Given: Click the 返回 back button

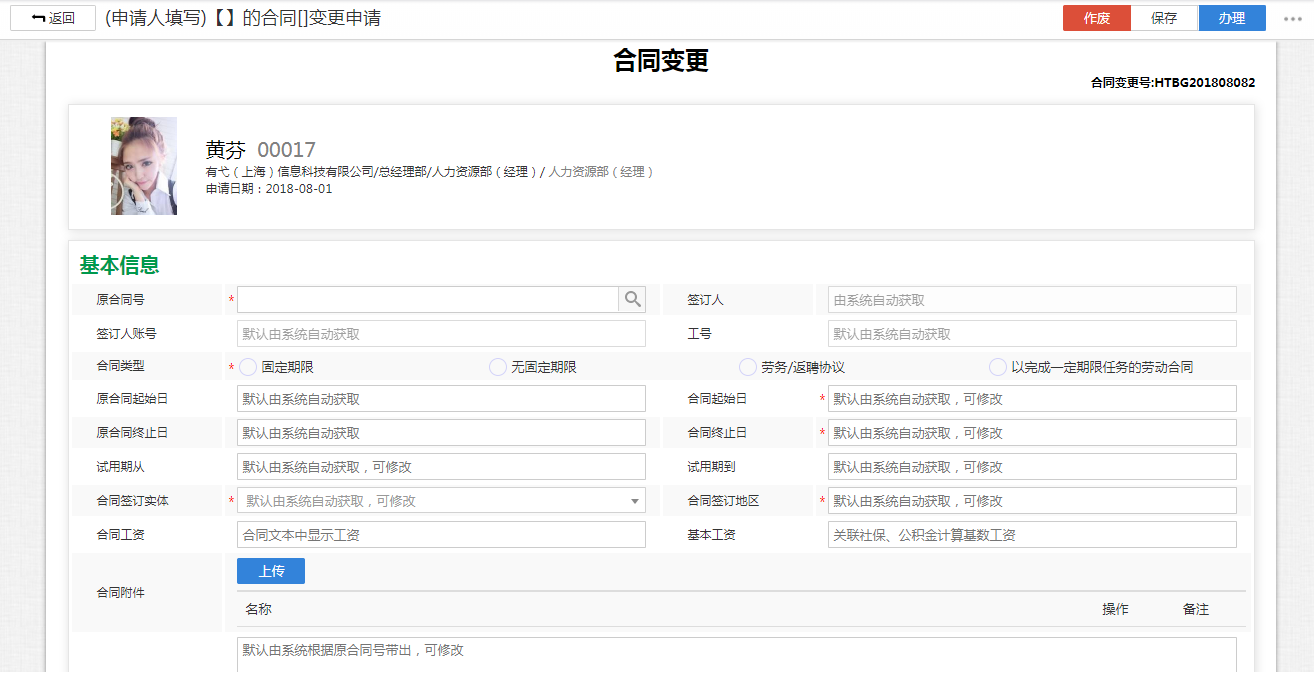Looking at the screenshot, I should tap(53, 18).
